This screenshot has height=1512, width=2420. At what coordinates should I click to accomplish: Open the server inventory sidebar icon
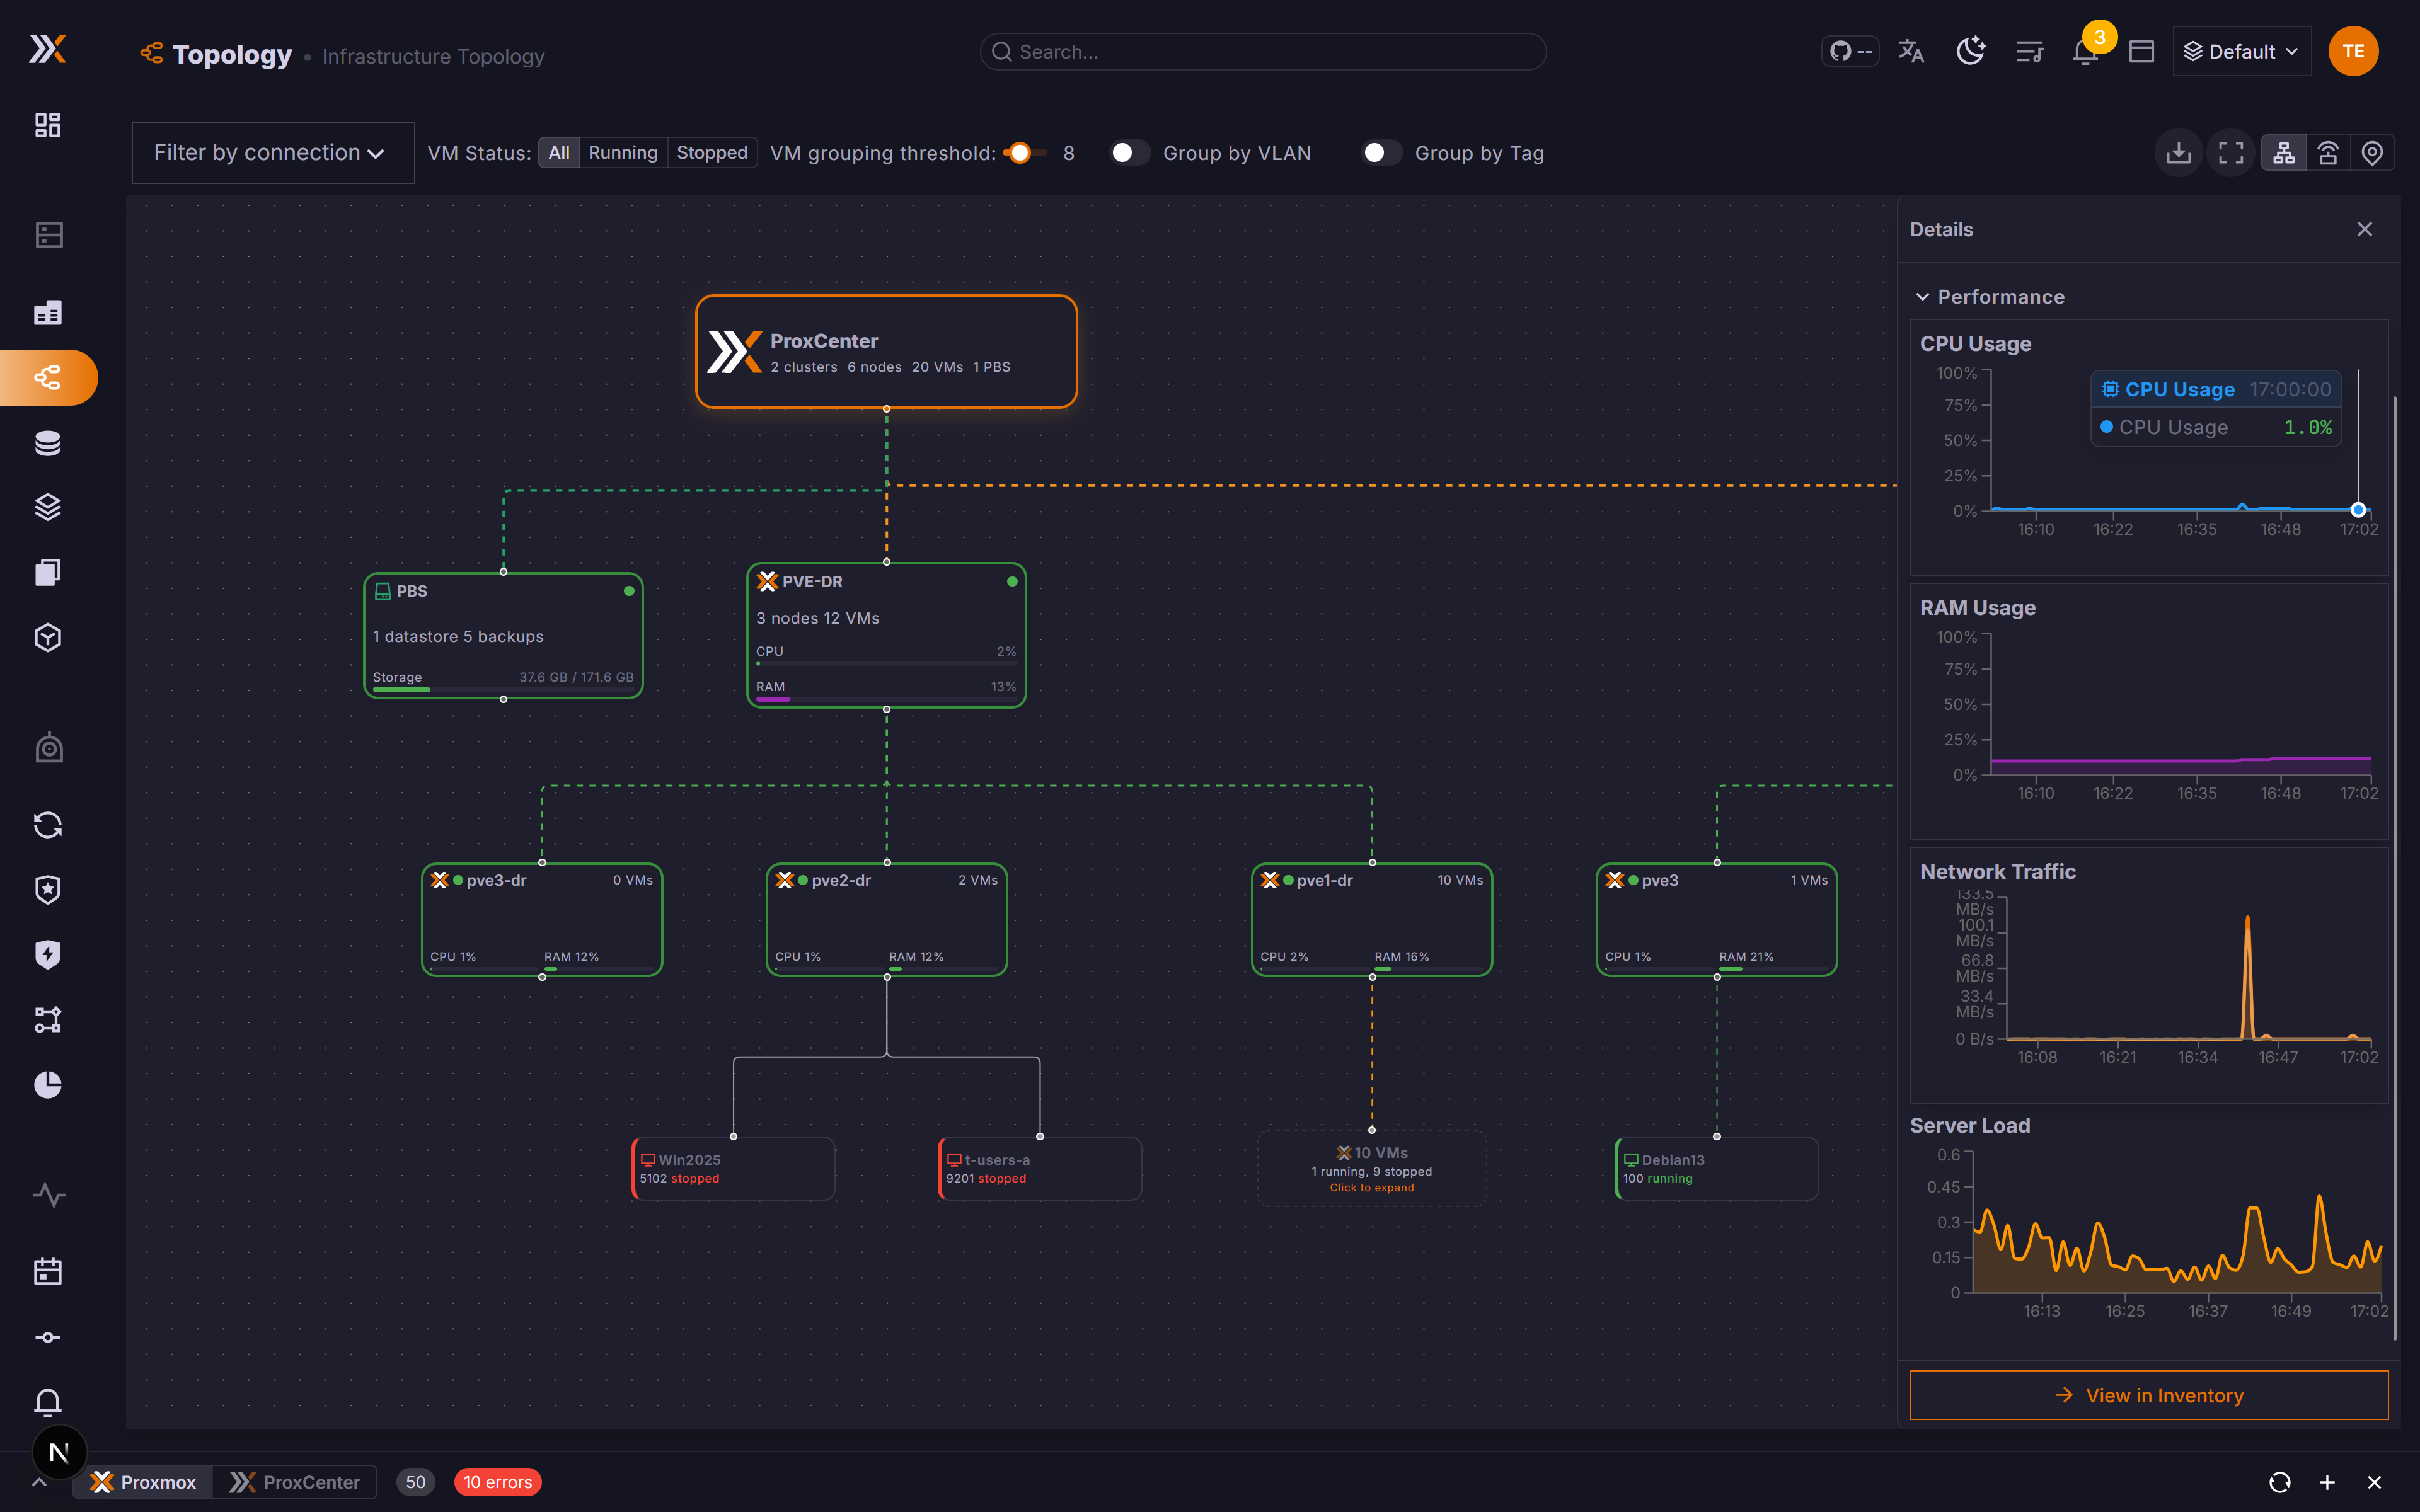48,235
